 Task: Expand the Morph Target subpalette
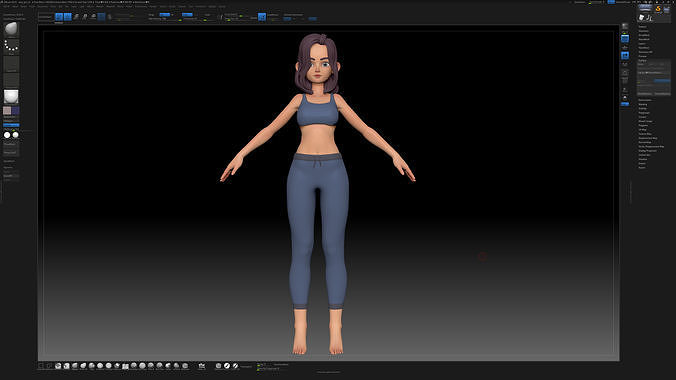[645, 121]
